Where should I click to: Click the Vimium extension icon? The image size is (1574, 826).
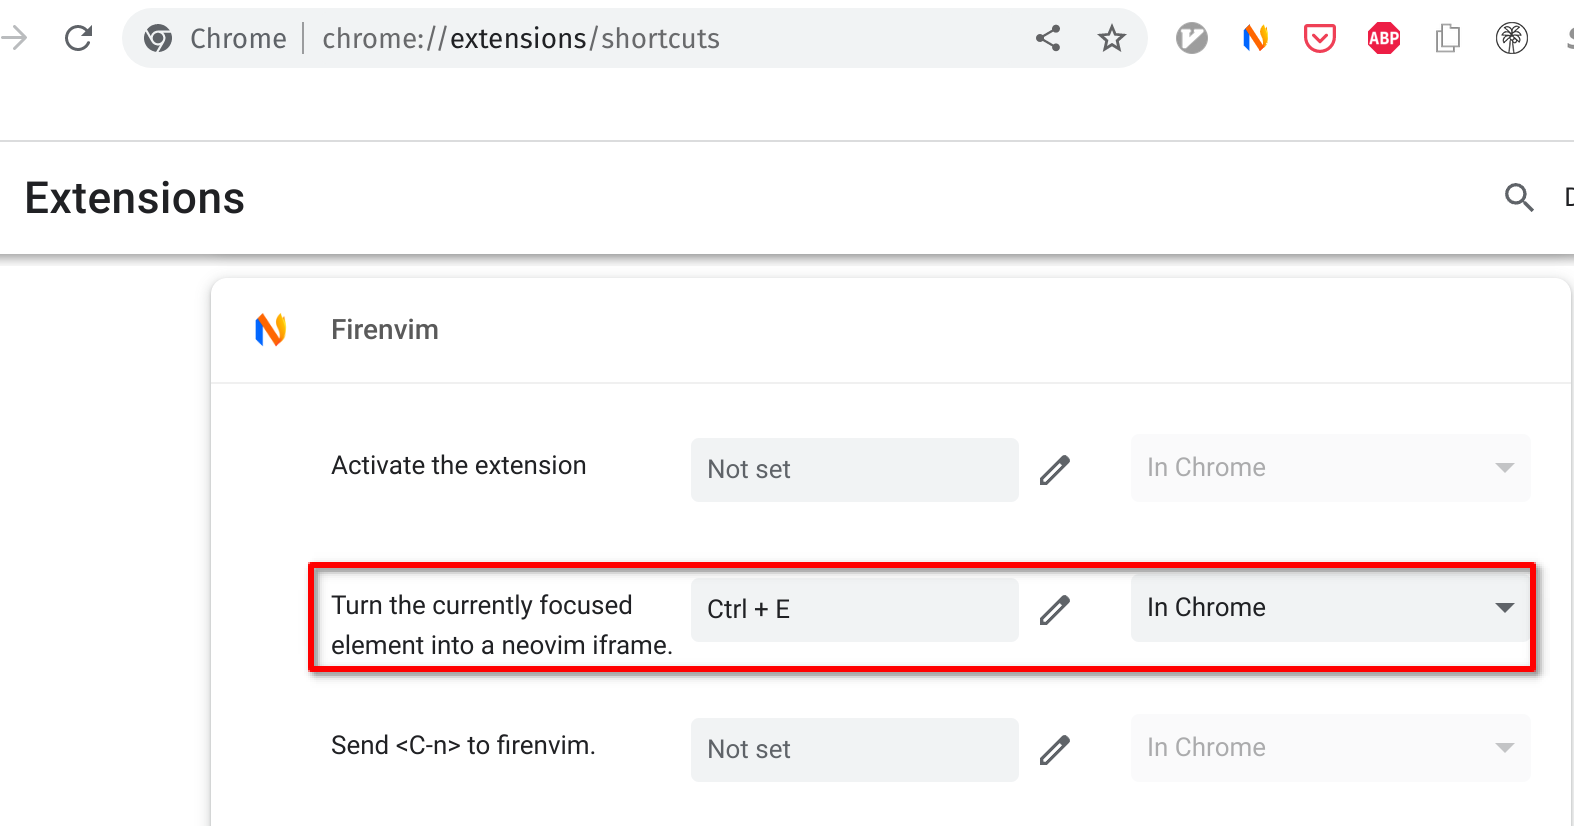(x=1191, y=37)
